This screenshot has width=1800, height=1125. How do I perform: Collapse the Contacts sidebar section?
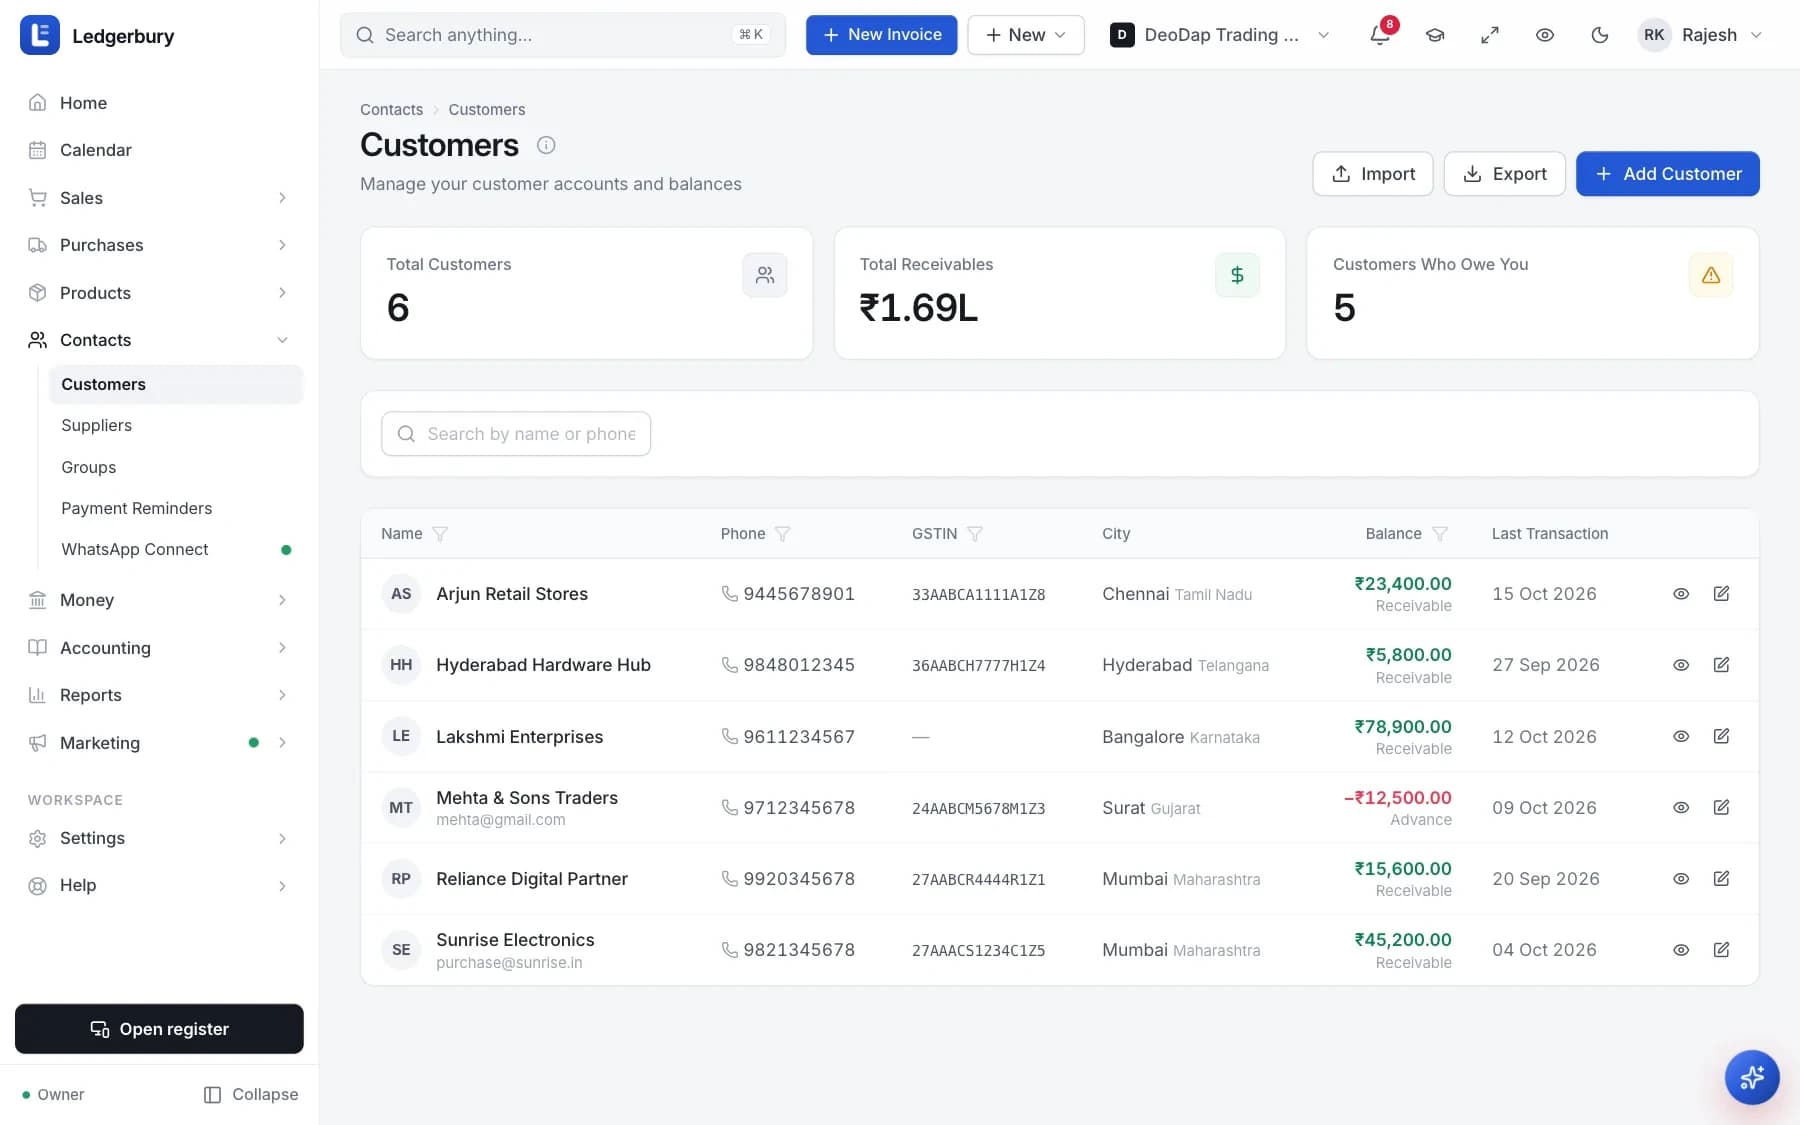160,340
